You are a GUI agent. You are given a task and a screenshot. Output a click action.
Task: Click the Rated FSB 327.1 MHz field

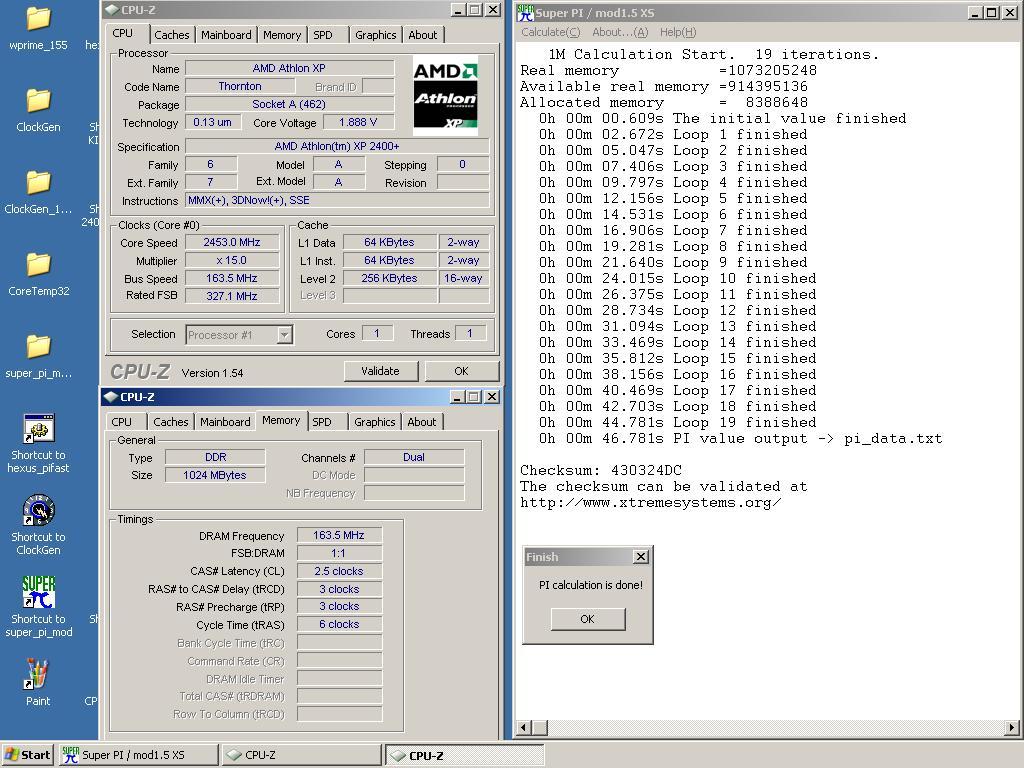pos(232,296)
